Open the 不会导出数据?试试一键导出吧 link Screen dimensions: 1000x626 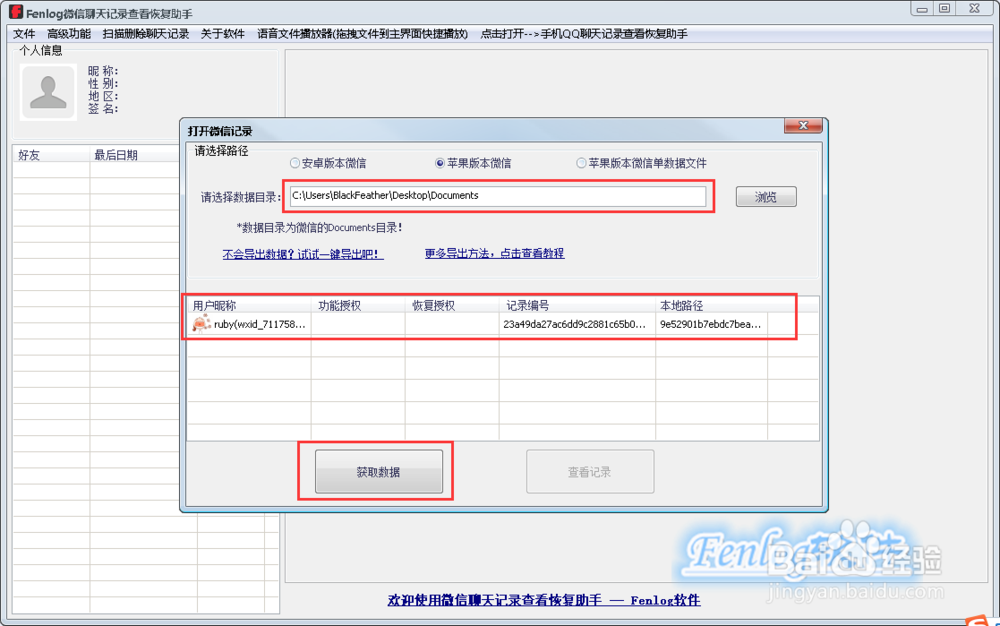click(x=303, y=254)
